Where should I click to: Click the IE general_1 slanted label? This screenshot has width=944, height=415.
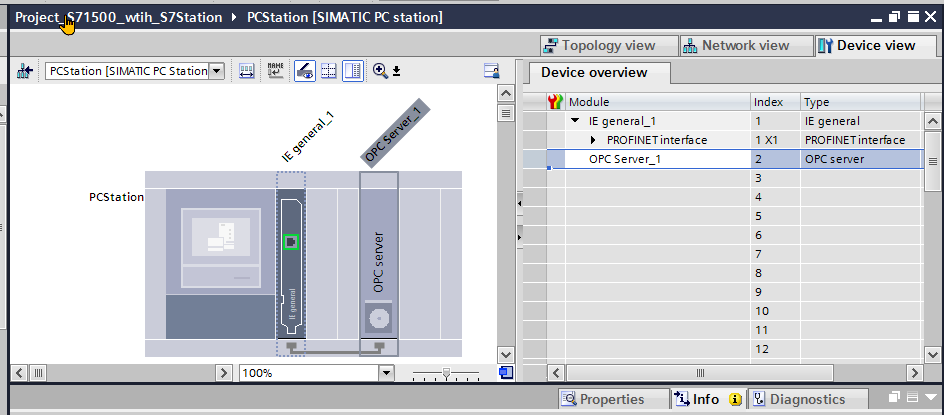click(308, 137)
